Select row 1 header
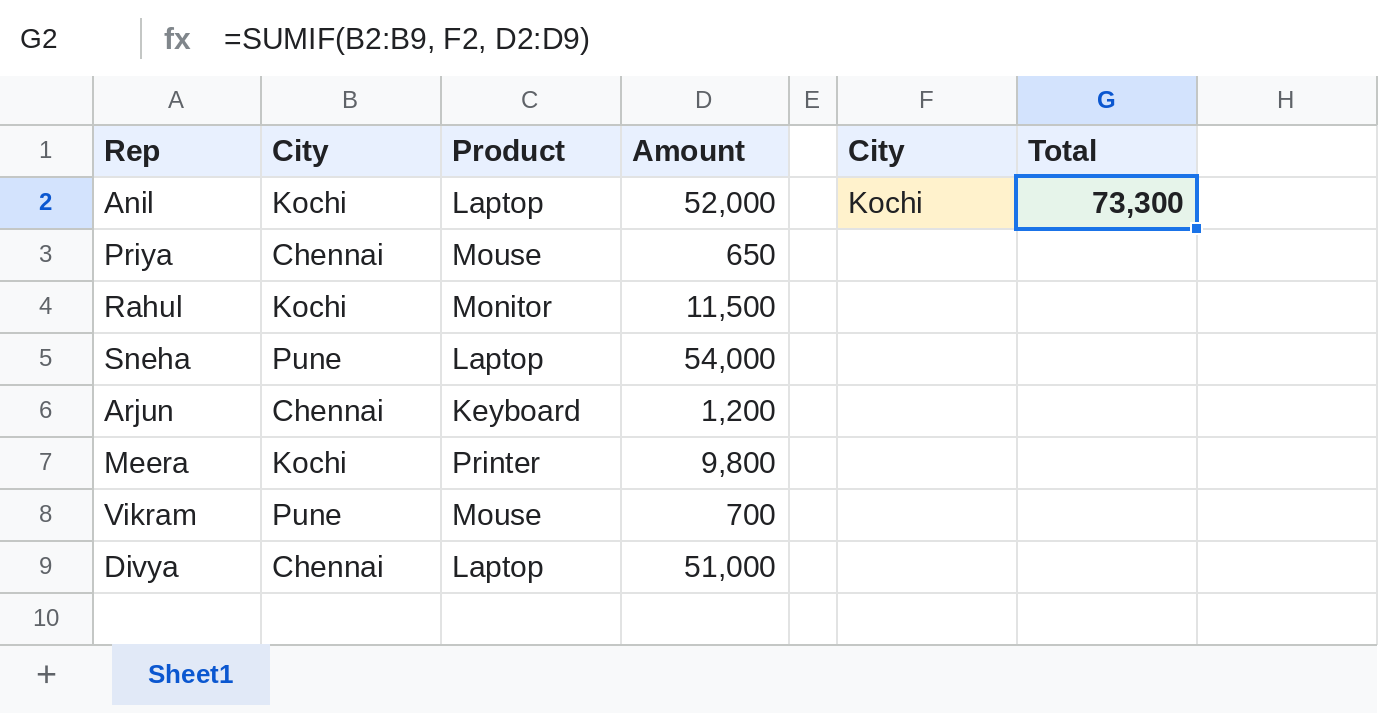This screenshot has height=714, width=1378. coord(46,151)
